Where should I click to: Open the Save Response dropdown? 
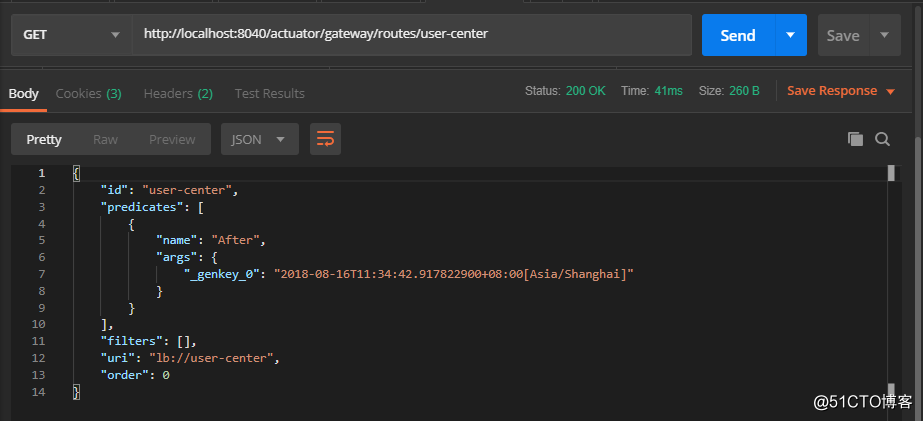coord(841,91)
